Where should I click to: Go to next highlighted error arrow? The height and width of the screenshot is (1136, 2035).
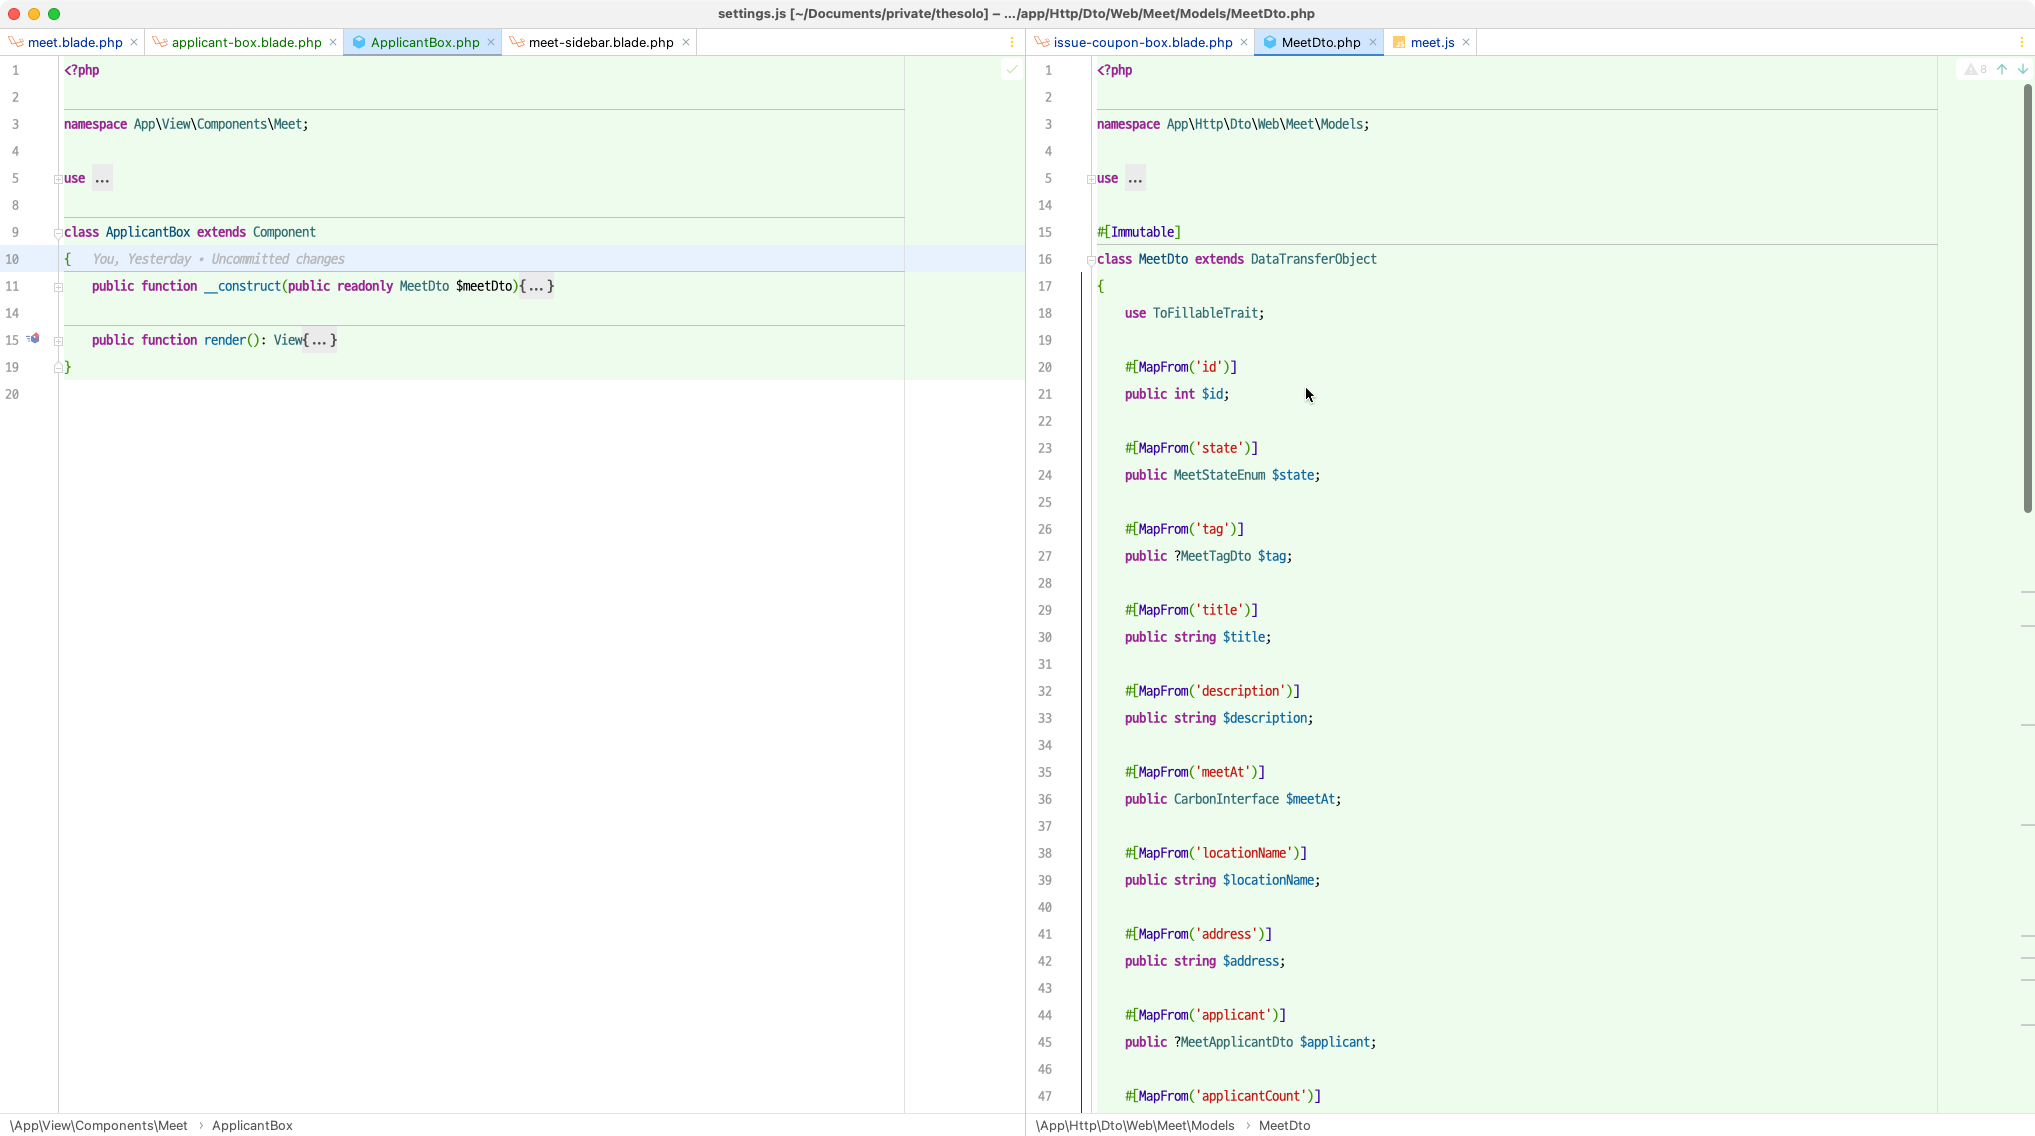pos(2022,70)
